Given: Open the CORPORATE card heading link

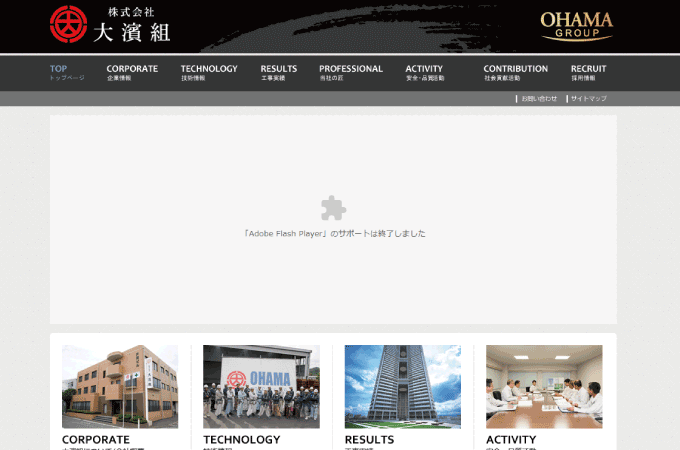Looking at the screenshot, I should coord(96,440).
